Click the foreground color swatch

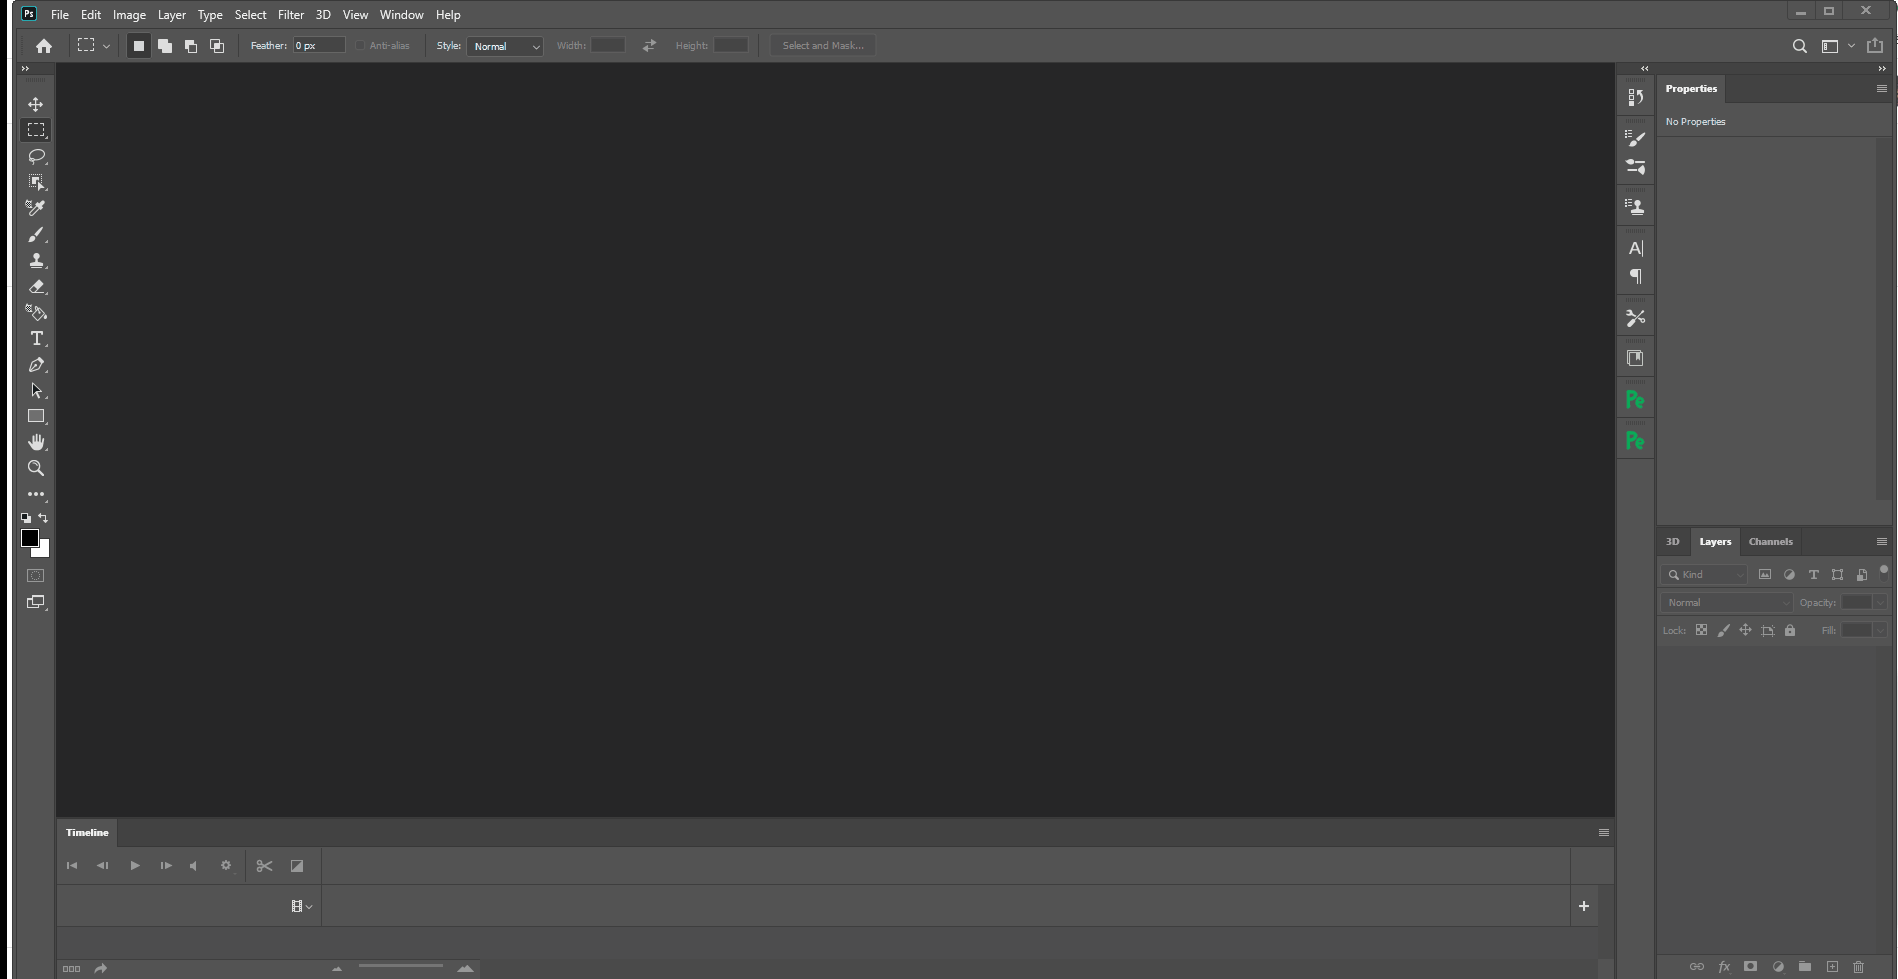click(29, 540)
